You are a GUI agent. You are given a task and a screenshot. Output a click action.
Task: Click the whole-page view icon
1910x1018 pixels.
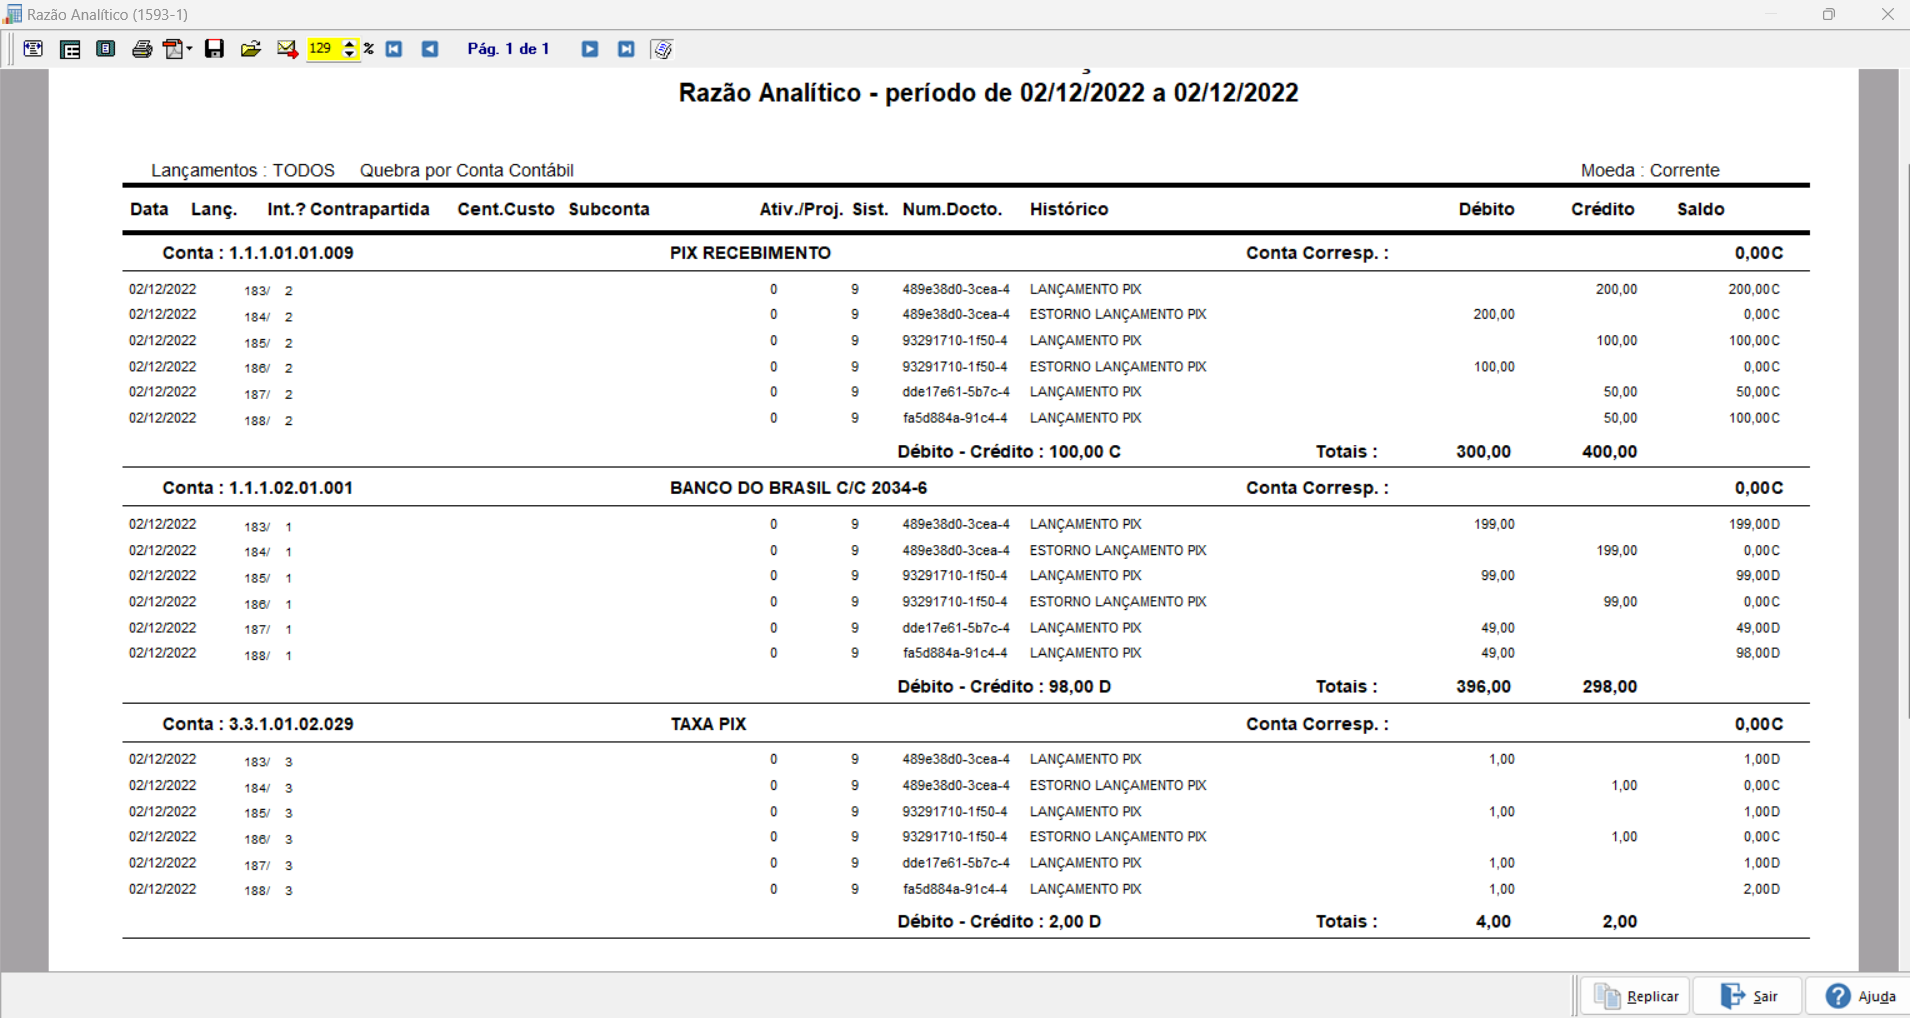[x=106, y=49]
